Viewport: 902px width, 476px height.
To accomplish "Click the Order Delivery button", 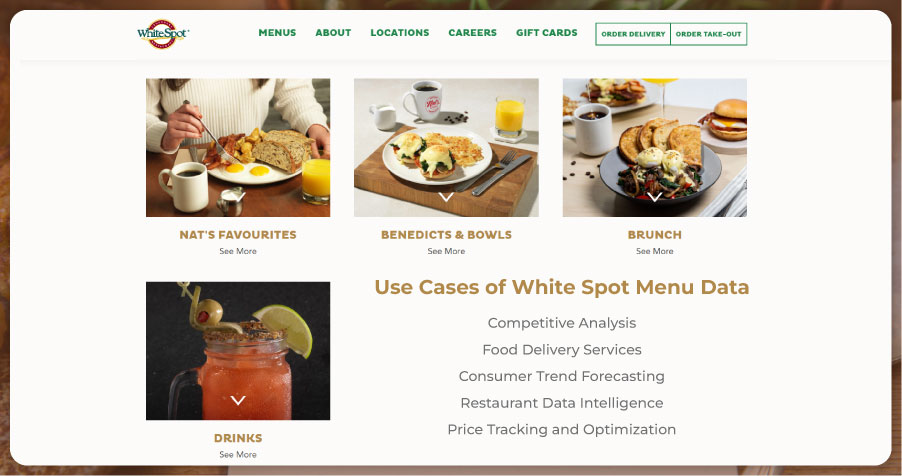I will 633,34.
